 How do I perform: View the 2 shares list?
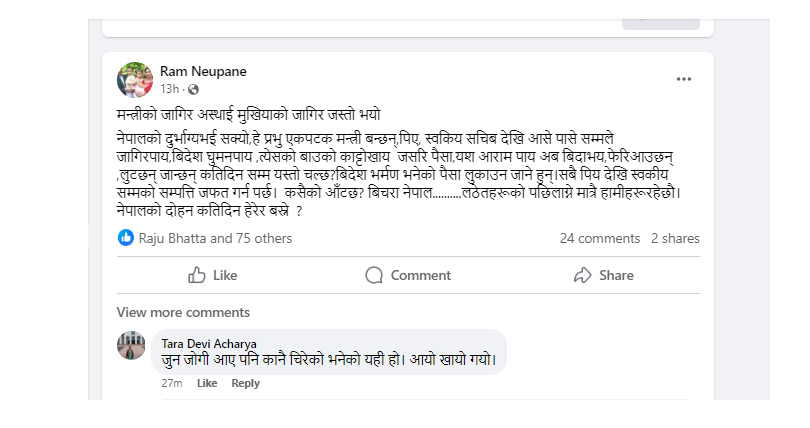click(675, 239)
